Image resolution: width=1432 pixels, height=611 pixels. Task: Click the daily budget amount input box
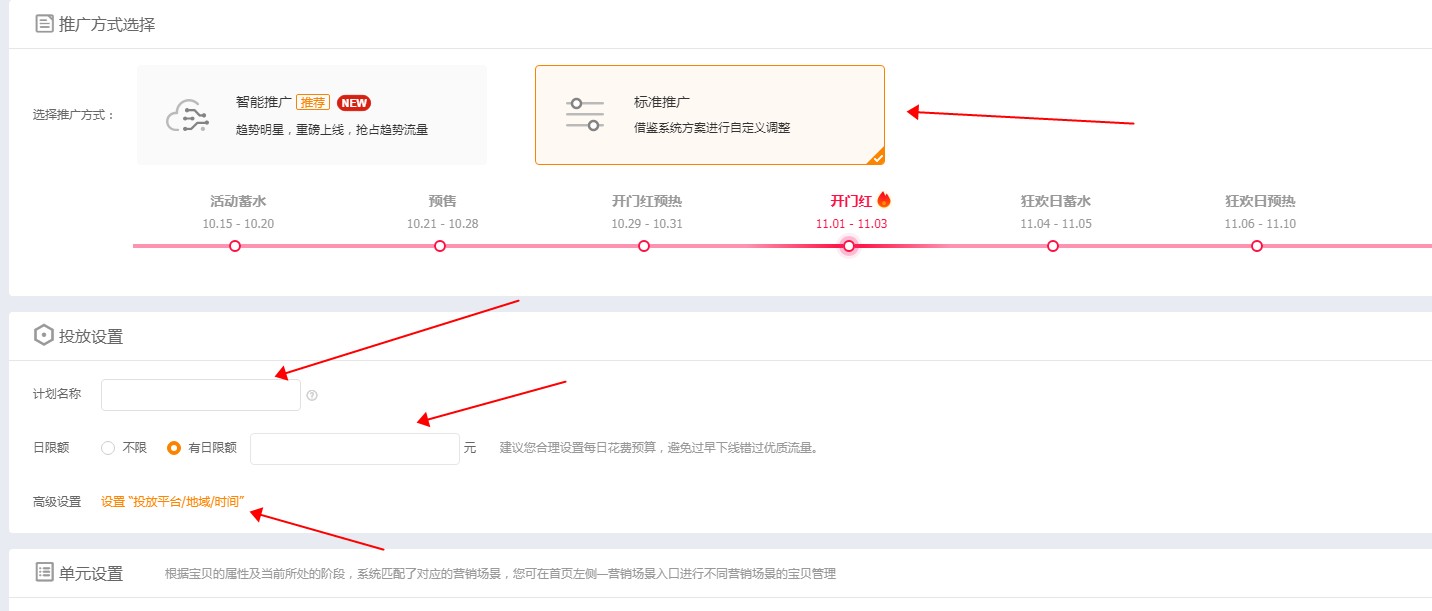(354, 448)
